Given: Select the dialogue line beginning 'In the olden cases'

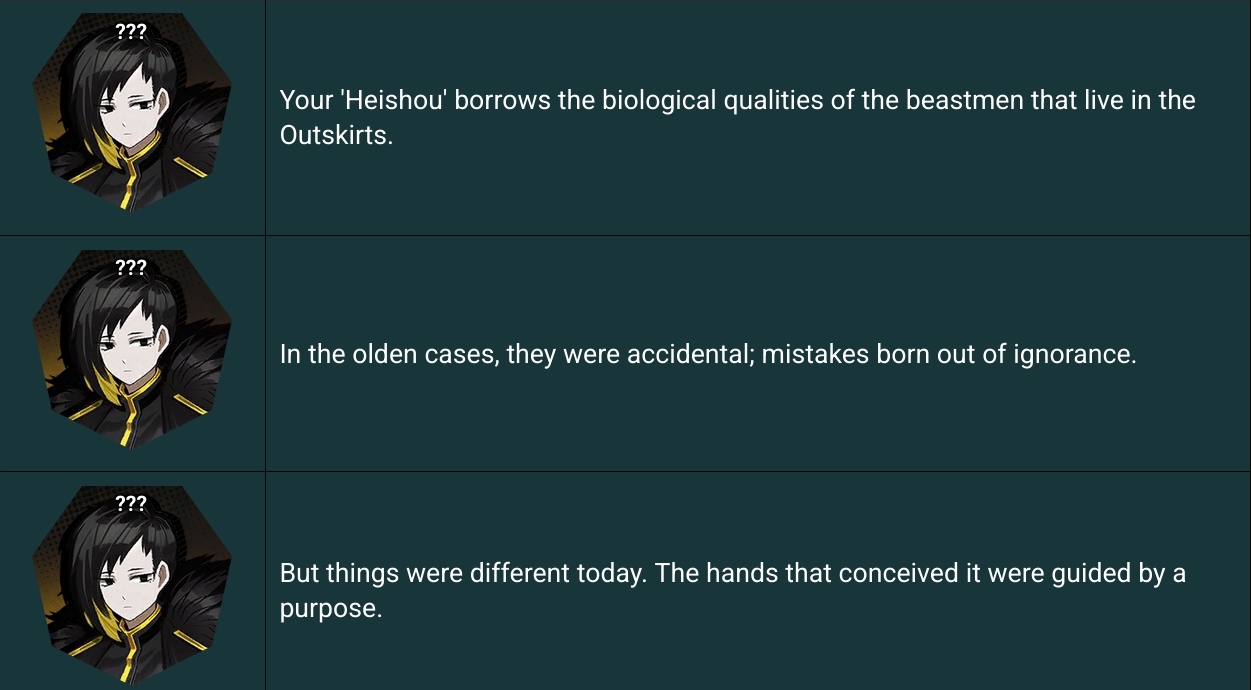Looking at the screenshot, I should tap(708, 355).
